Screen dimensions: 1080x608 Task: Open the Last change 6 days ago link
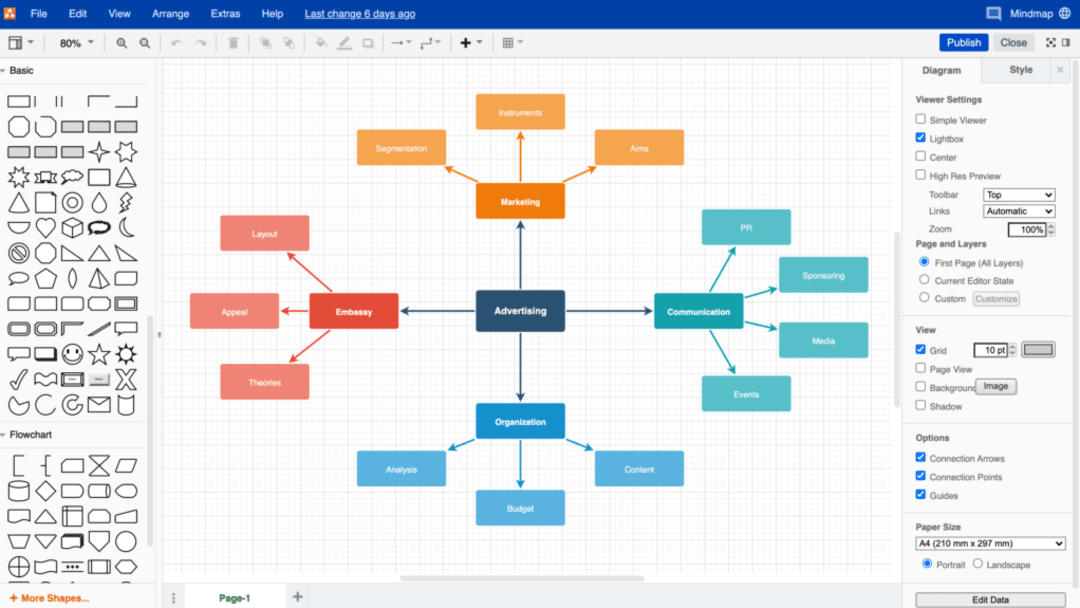click(x=360, y=13)
